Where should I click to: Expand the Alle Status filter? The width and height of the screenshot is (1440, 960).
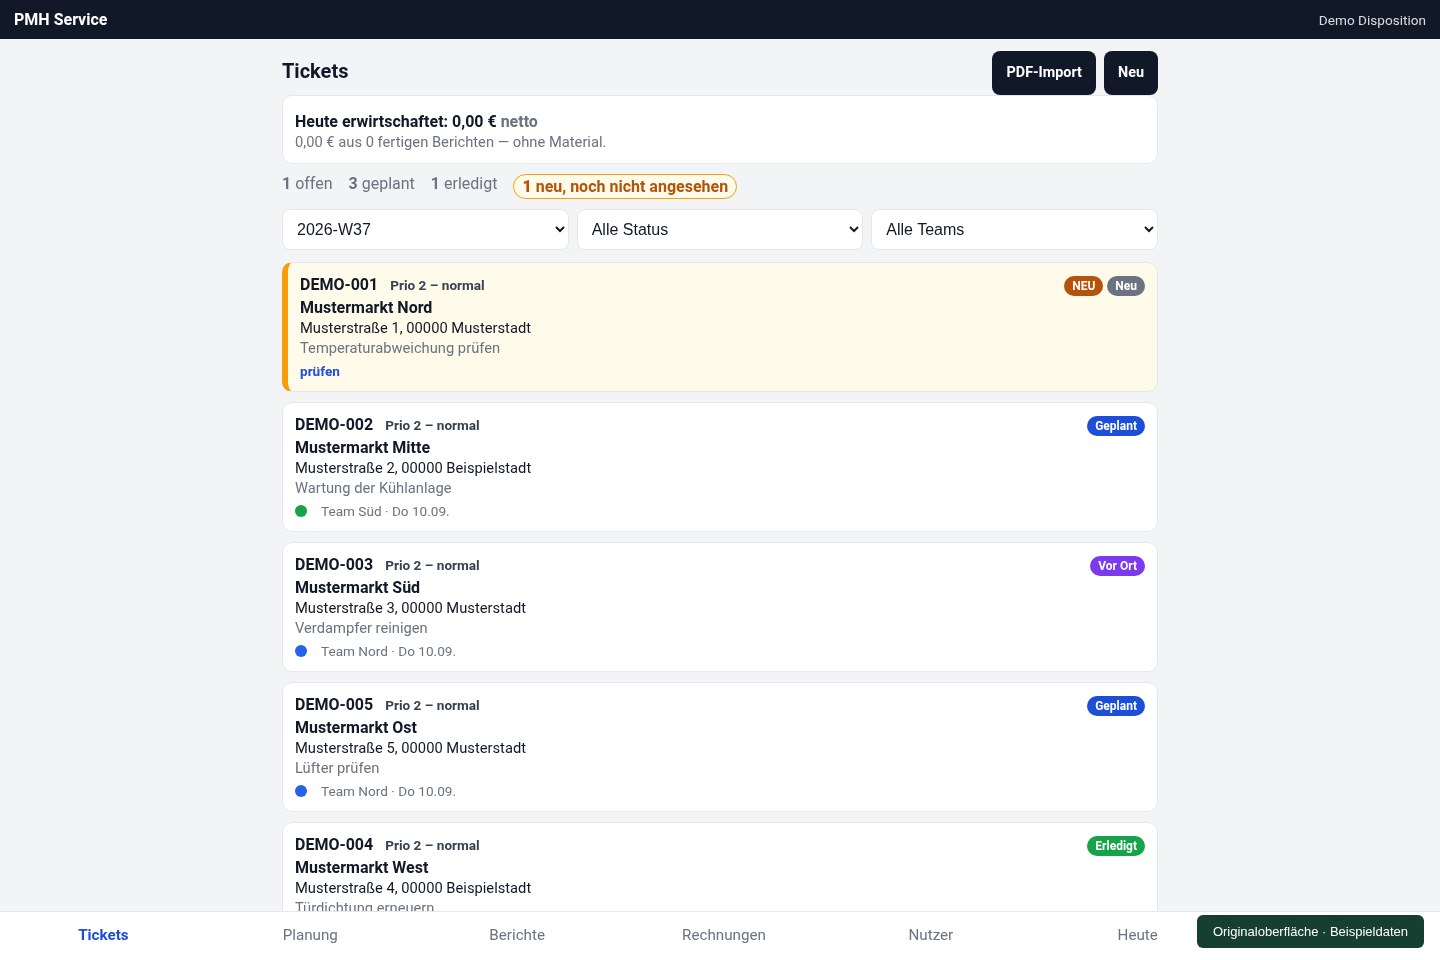click(720, 229)
